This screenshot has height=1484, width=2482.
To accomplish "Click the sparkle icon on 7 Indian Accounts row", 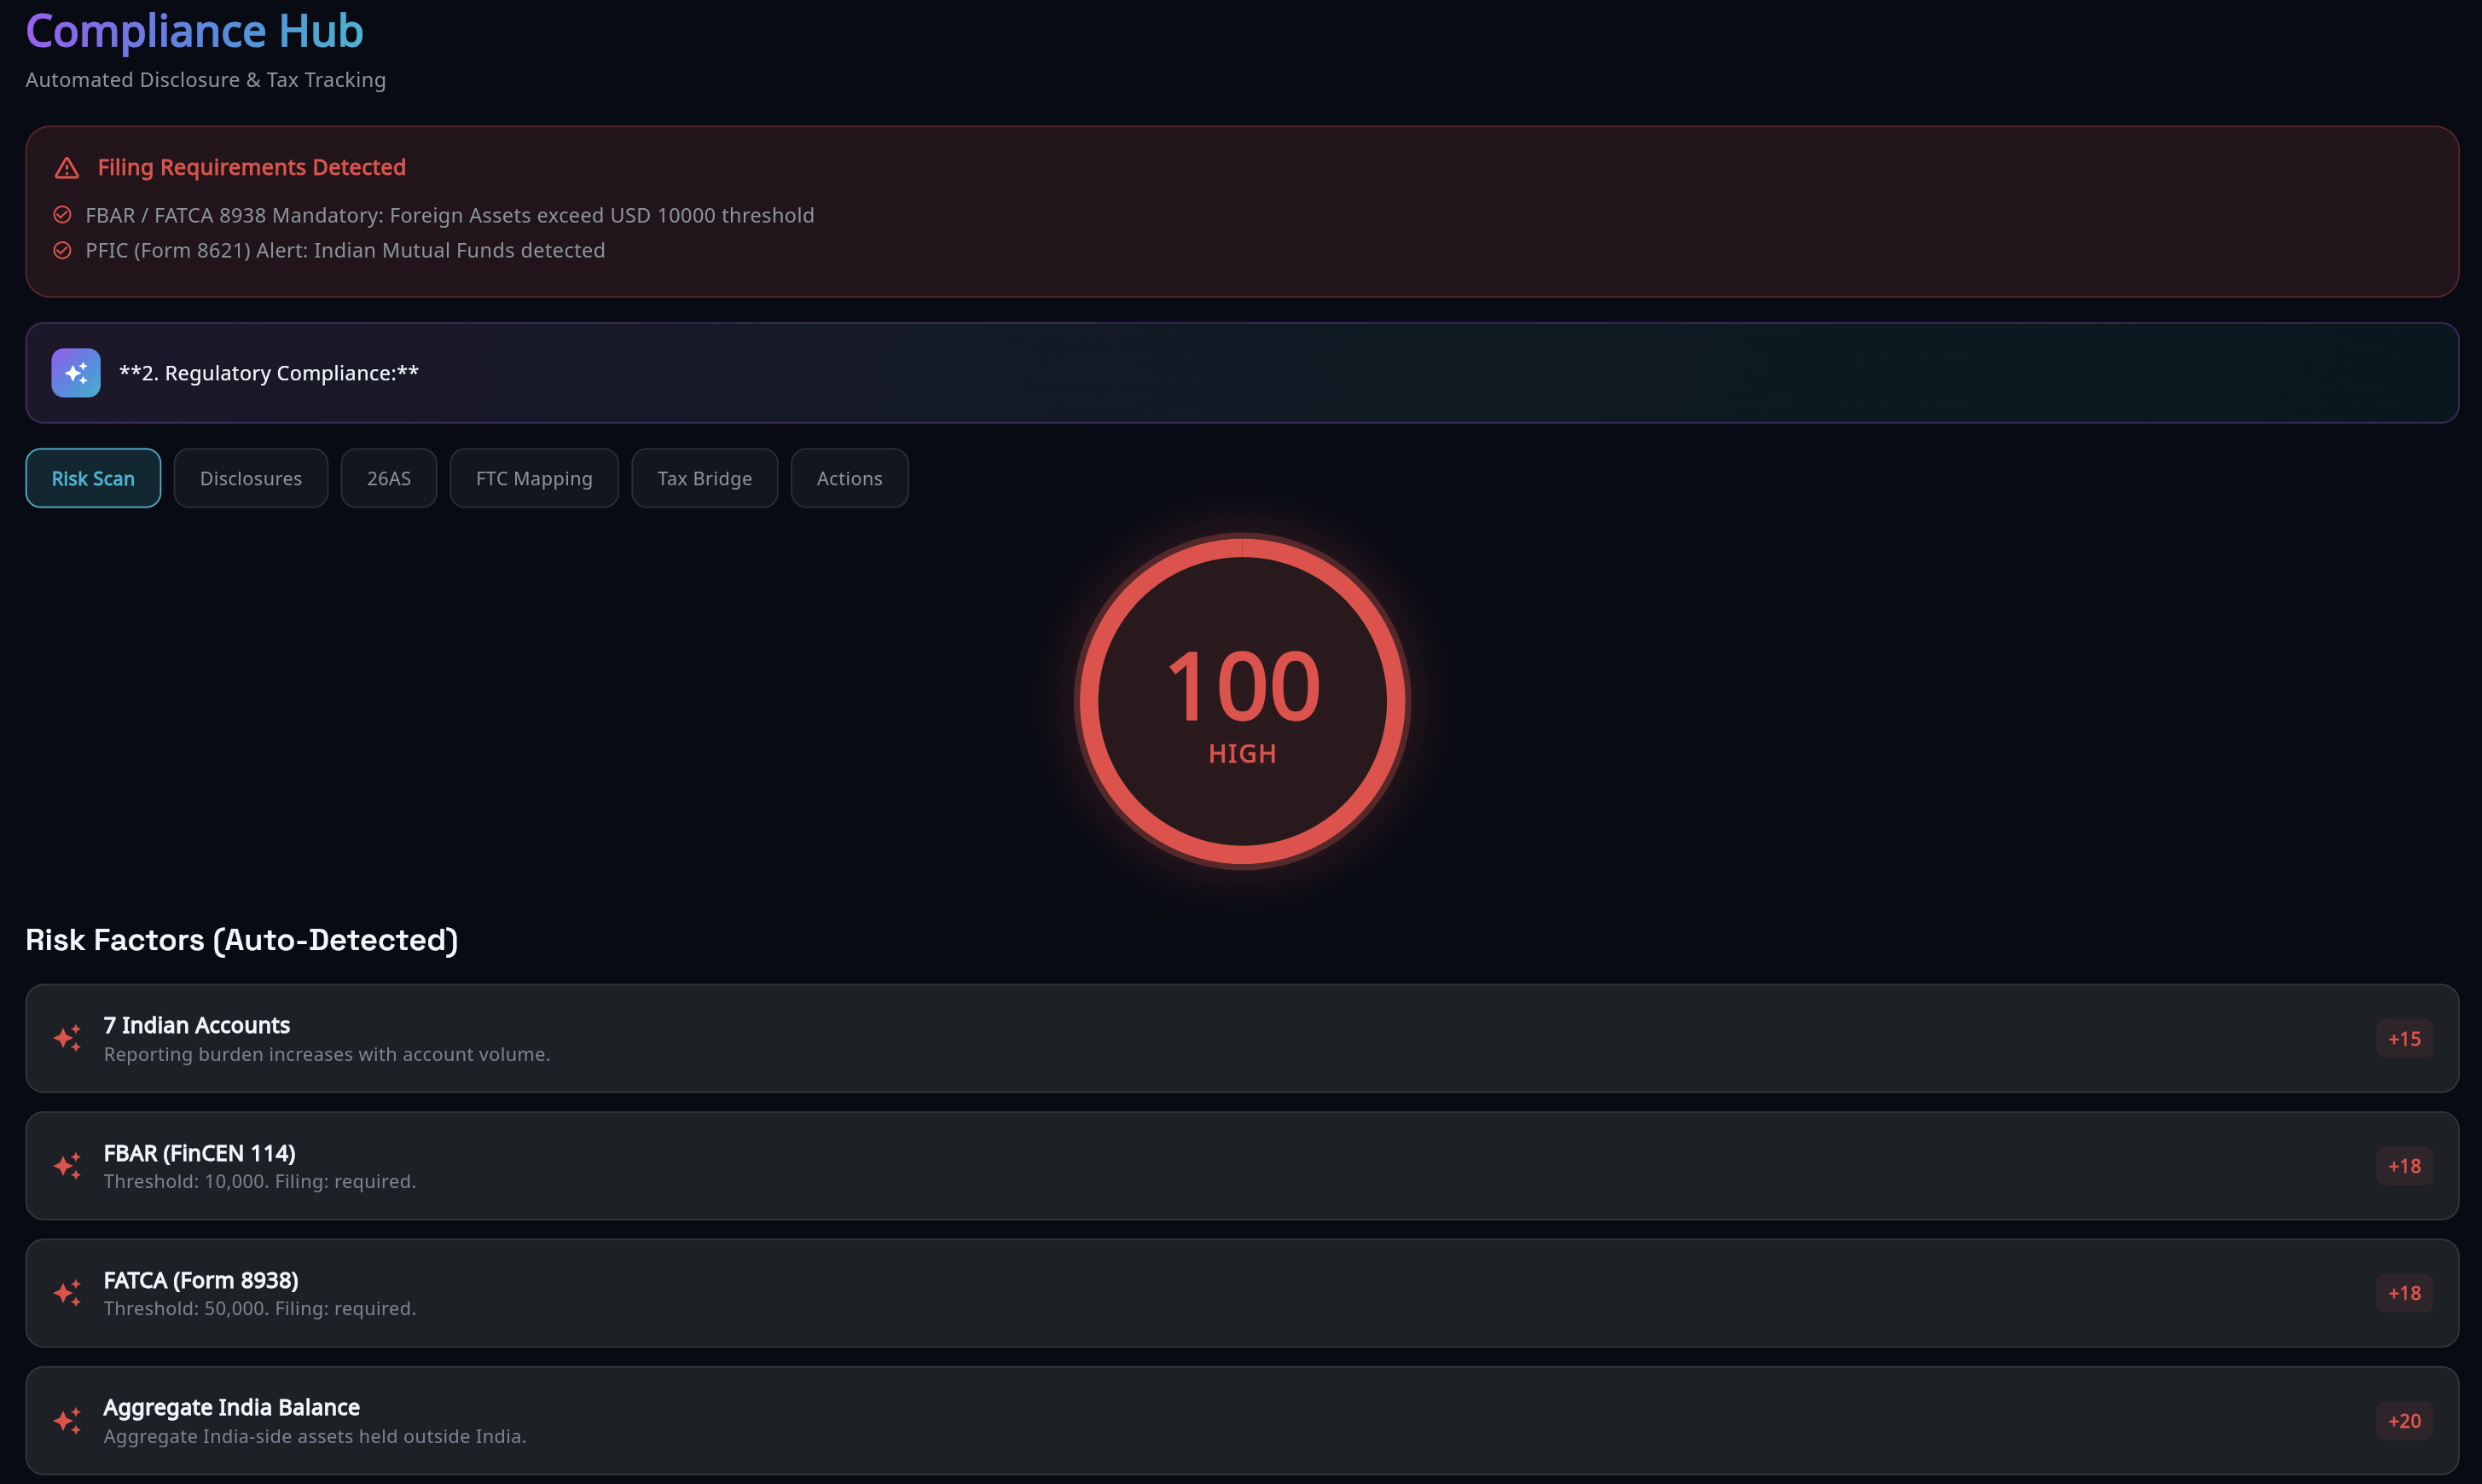I will pyautogui.click(x=67, y=1038).
